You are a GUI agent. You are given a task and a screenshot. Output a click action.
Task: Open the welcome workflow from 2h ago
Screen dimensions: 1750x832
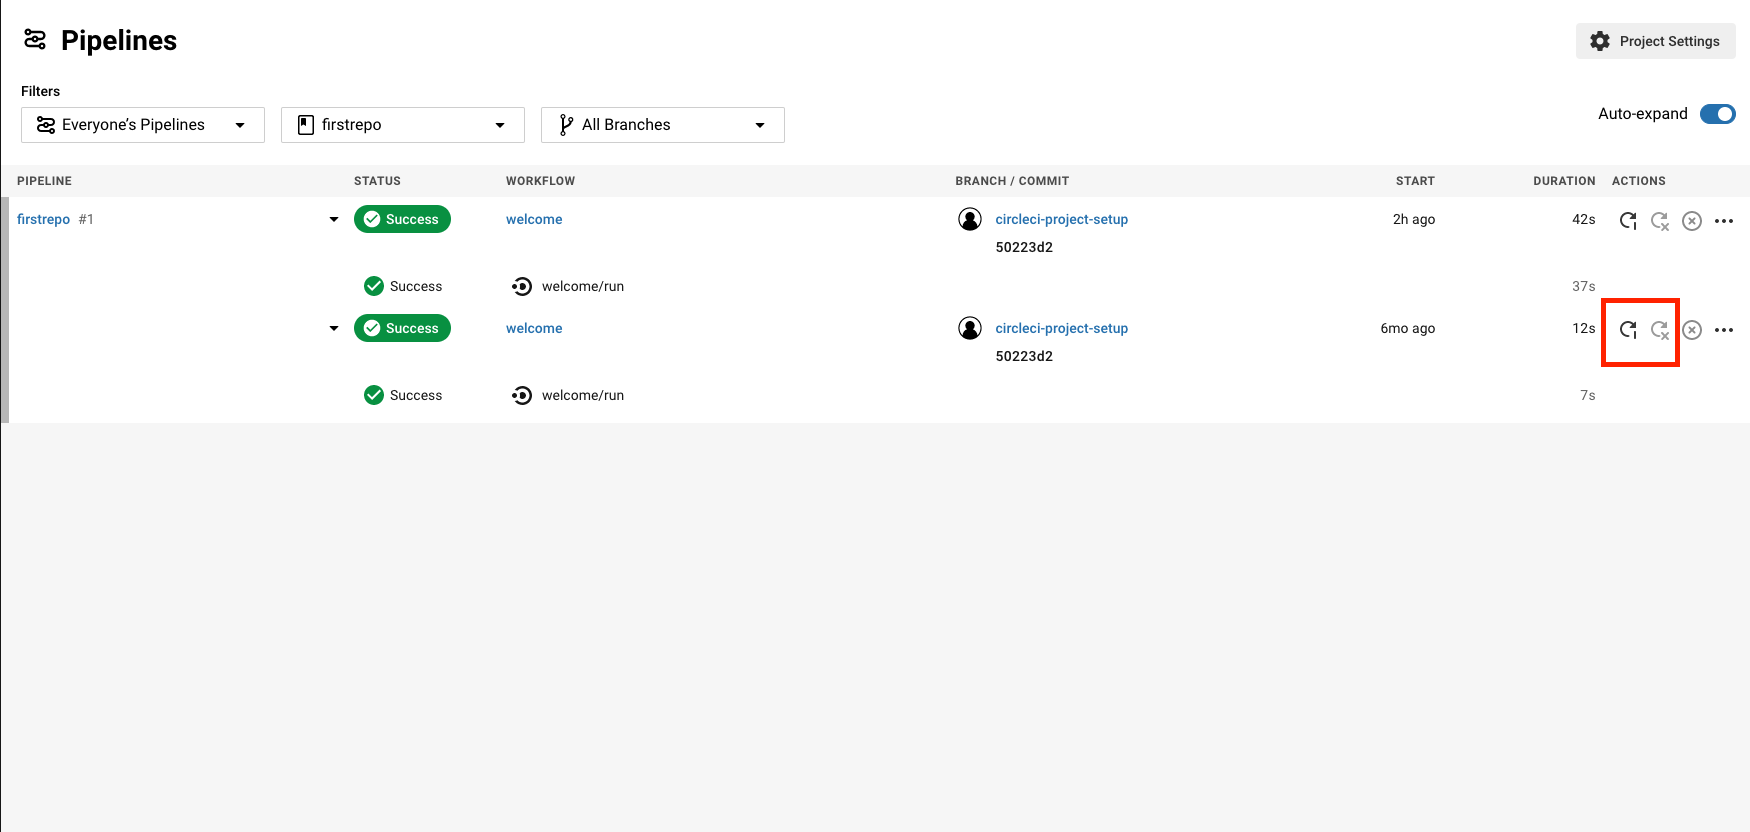(x=534, y=220)
